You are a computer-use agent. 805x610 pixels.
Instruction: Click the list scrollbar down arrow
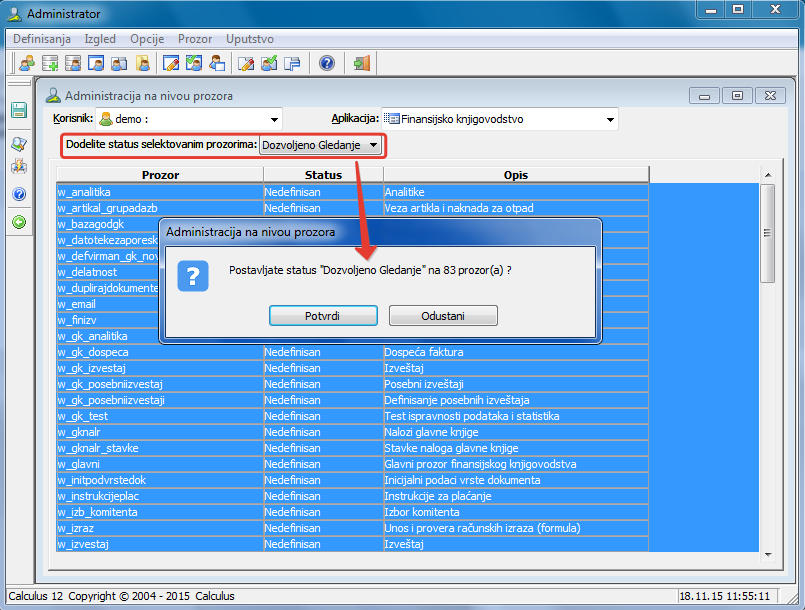(768, 555)
